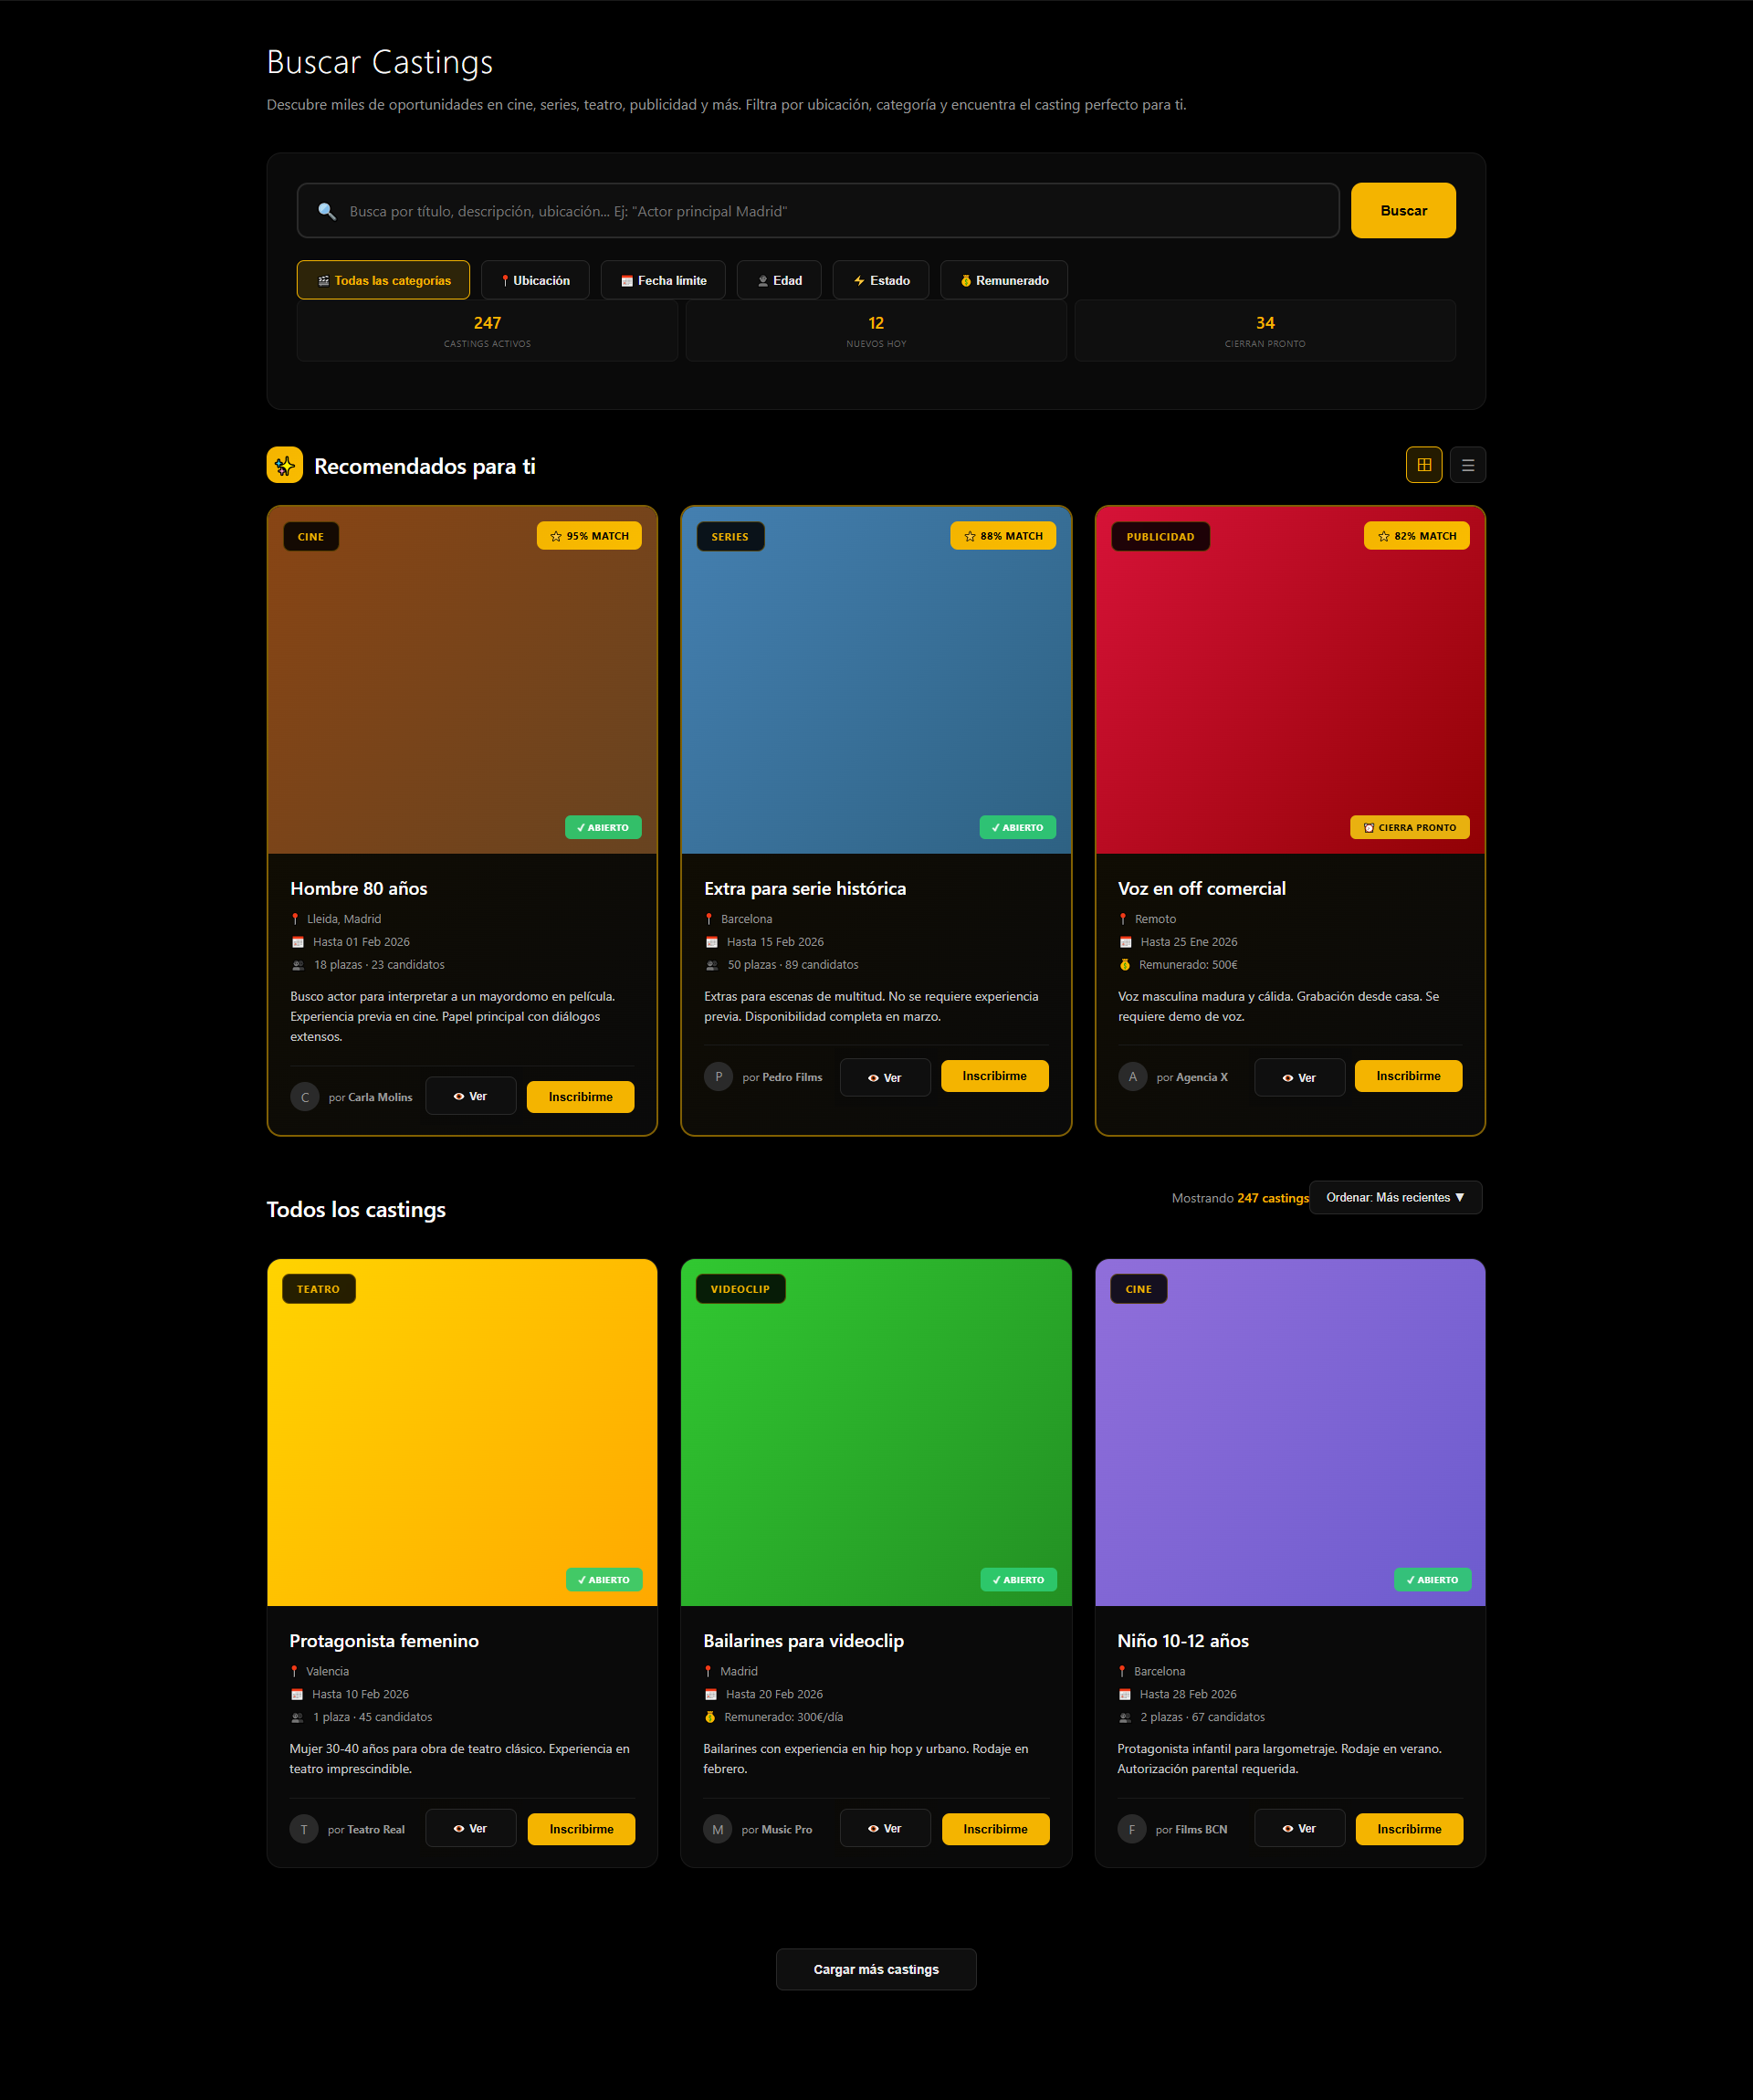The image size is (1753, 2100).
Task: Open Ordenar Más recientes dropdown
Action: point(1395,1197)
